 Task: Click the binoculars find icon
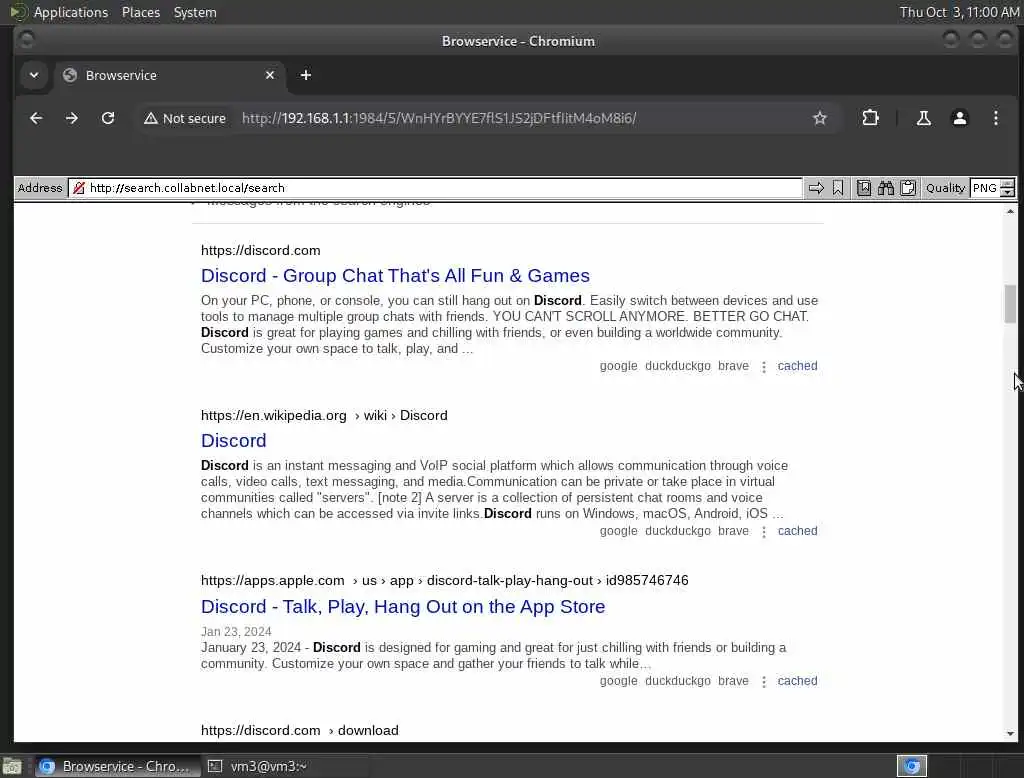pyautogui.click(x=886, y=188)
